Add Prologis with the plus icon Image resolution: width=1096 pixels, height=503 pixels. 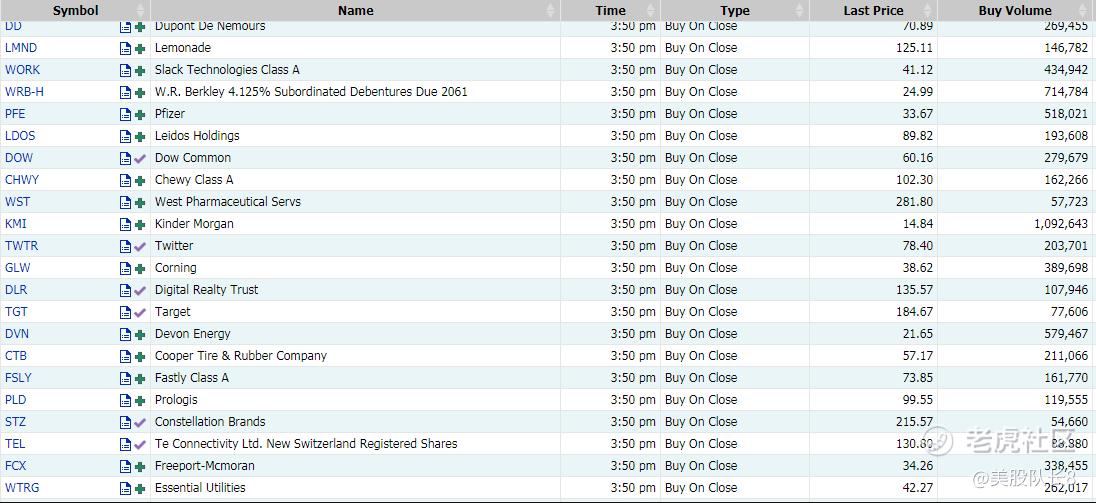[x=140, y=401]
